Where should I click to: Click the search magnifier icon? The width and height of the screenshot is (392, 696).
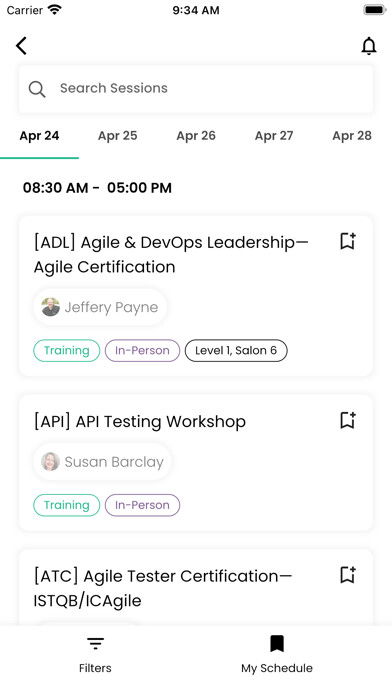click(37, 89)
